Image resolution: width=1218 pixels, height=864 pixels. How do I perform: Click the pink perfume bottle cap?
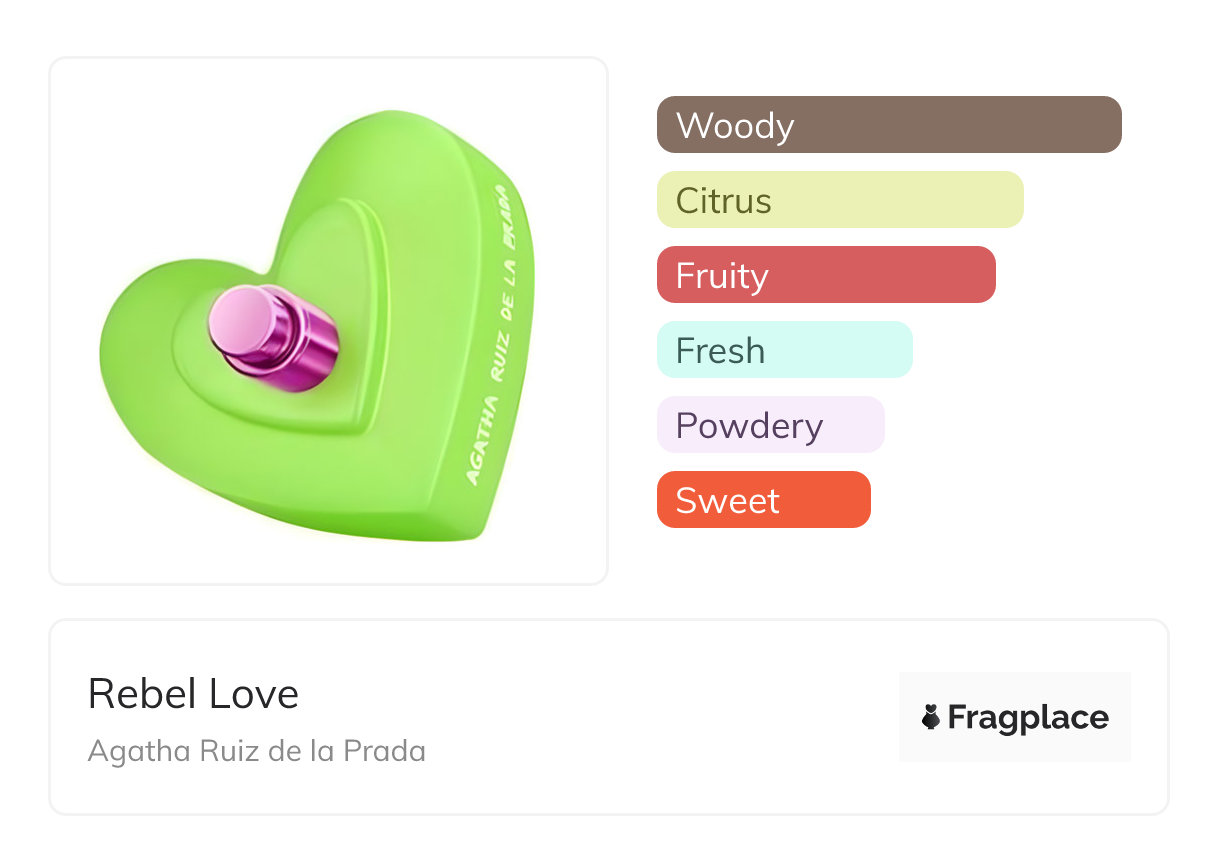pyautogui.click(x=272, y=335)
